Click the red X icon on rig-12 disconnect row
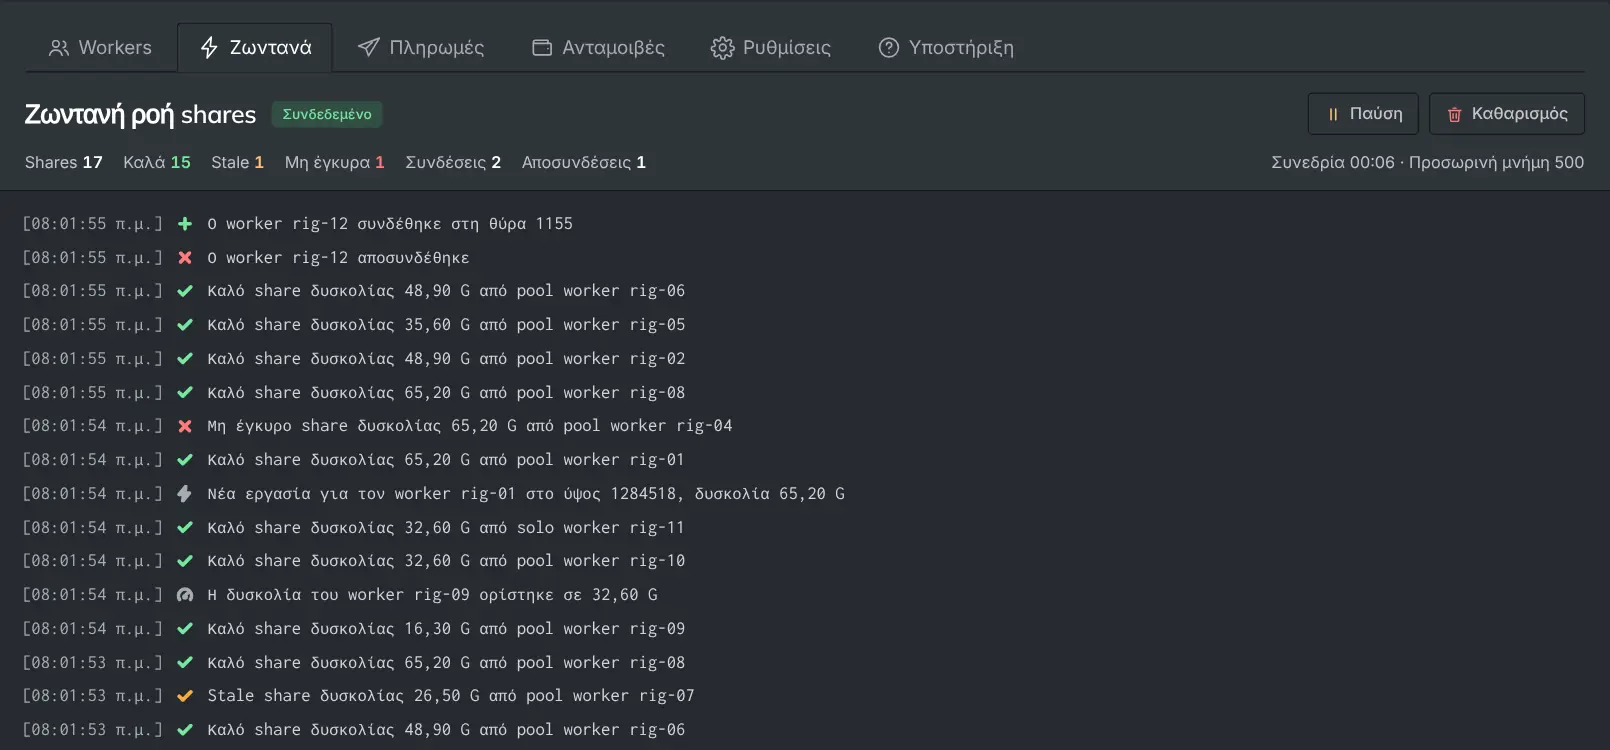The image size is (1610, 750). [185, 258]
